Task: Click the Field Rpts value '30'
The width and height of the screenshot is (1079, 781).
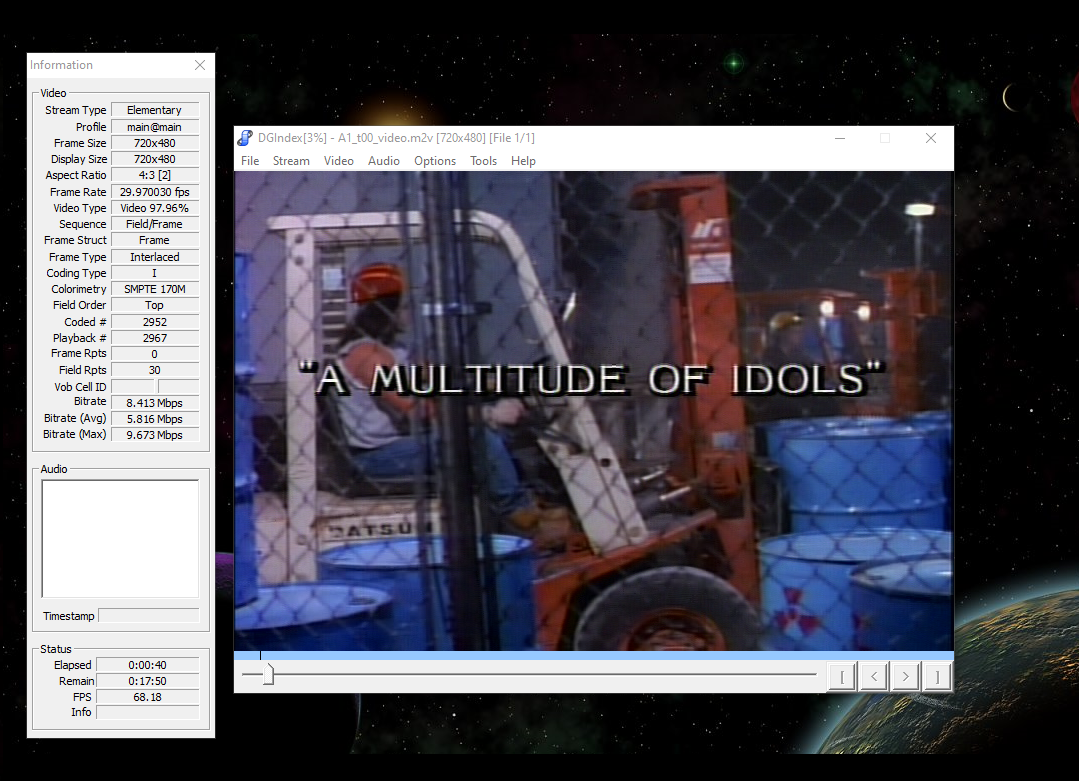Action: click(155, 370)
